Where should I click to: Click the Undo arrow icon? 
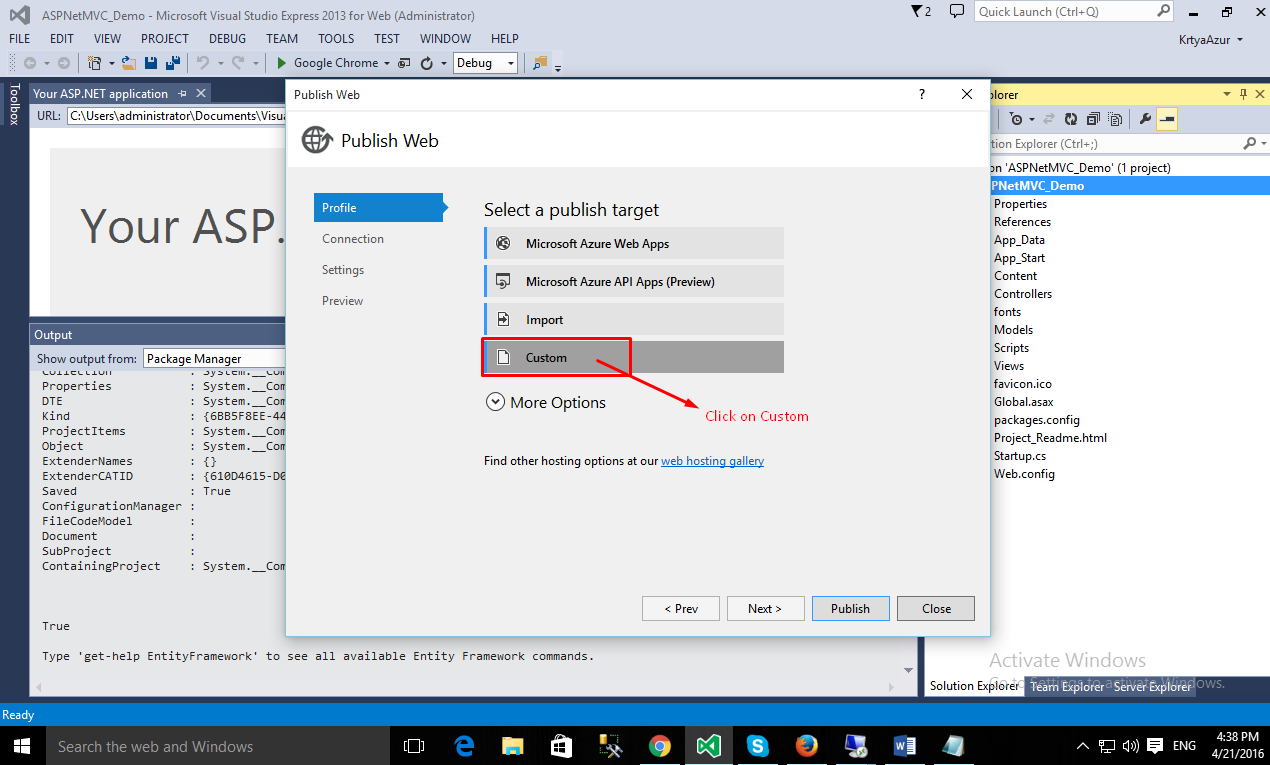pyautogui.click(x=202, y=63)
